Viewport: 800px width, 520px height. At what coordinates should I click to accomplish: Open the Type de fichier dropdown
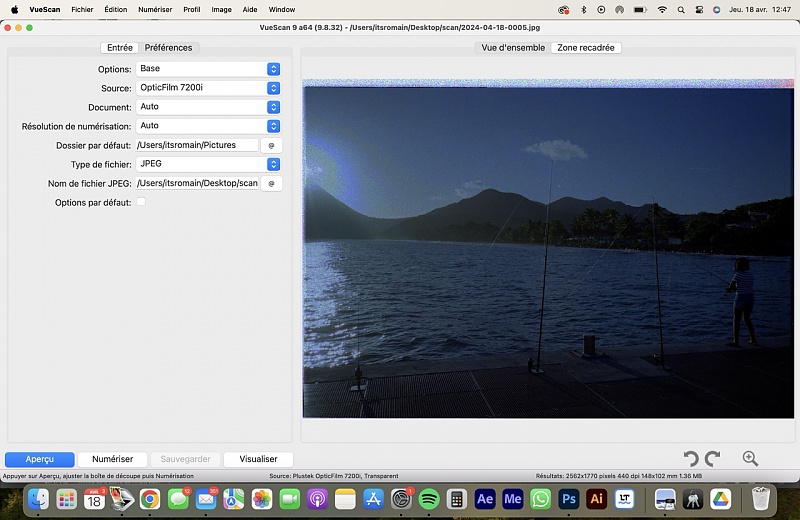273,164
